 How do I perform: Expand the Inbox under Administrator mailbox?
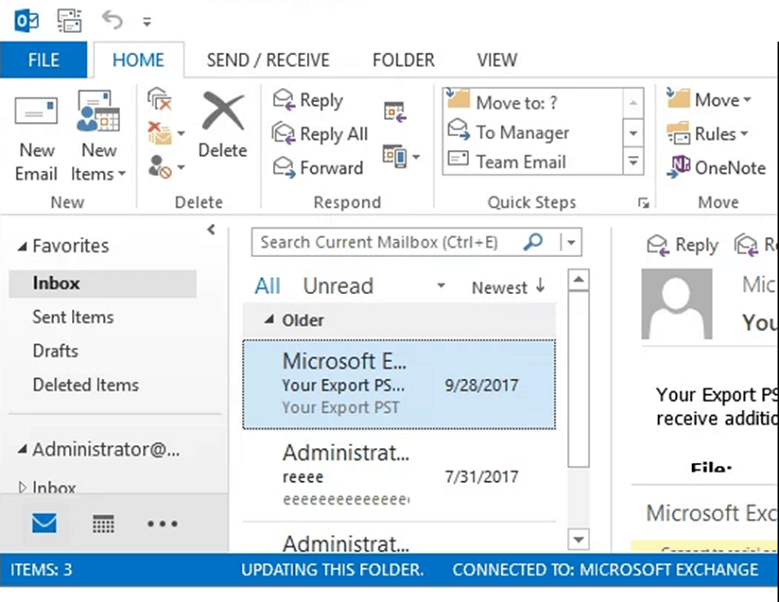pyautogui.click(x=22, y=487)
